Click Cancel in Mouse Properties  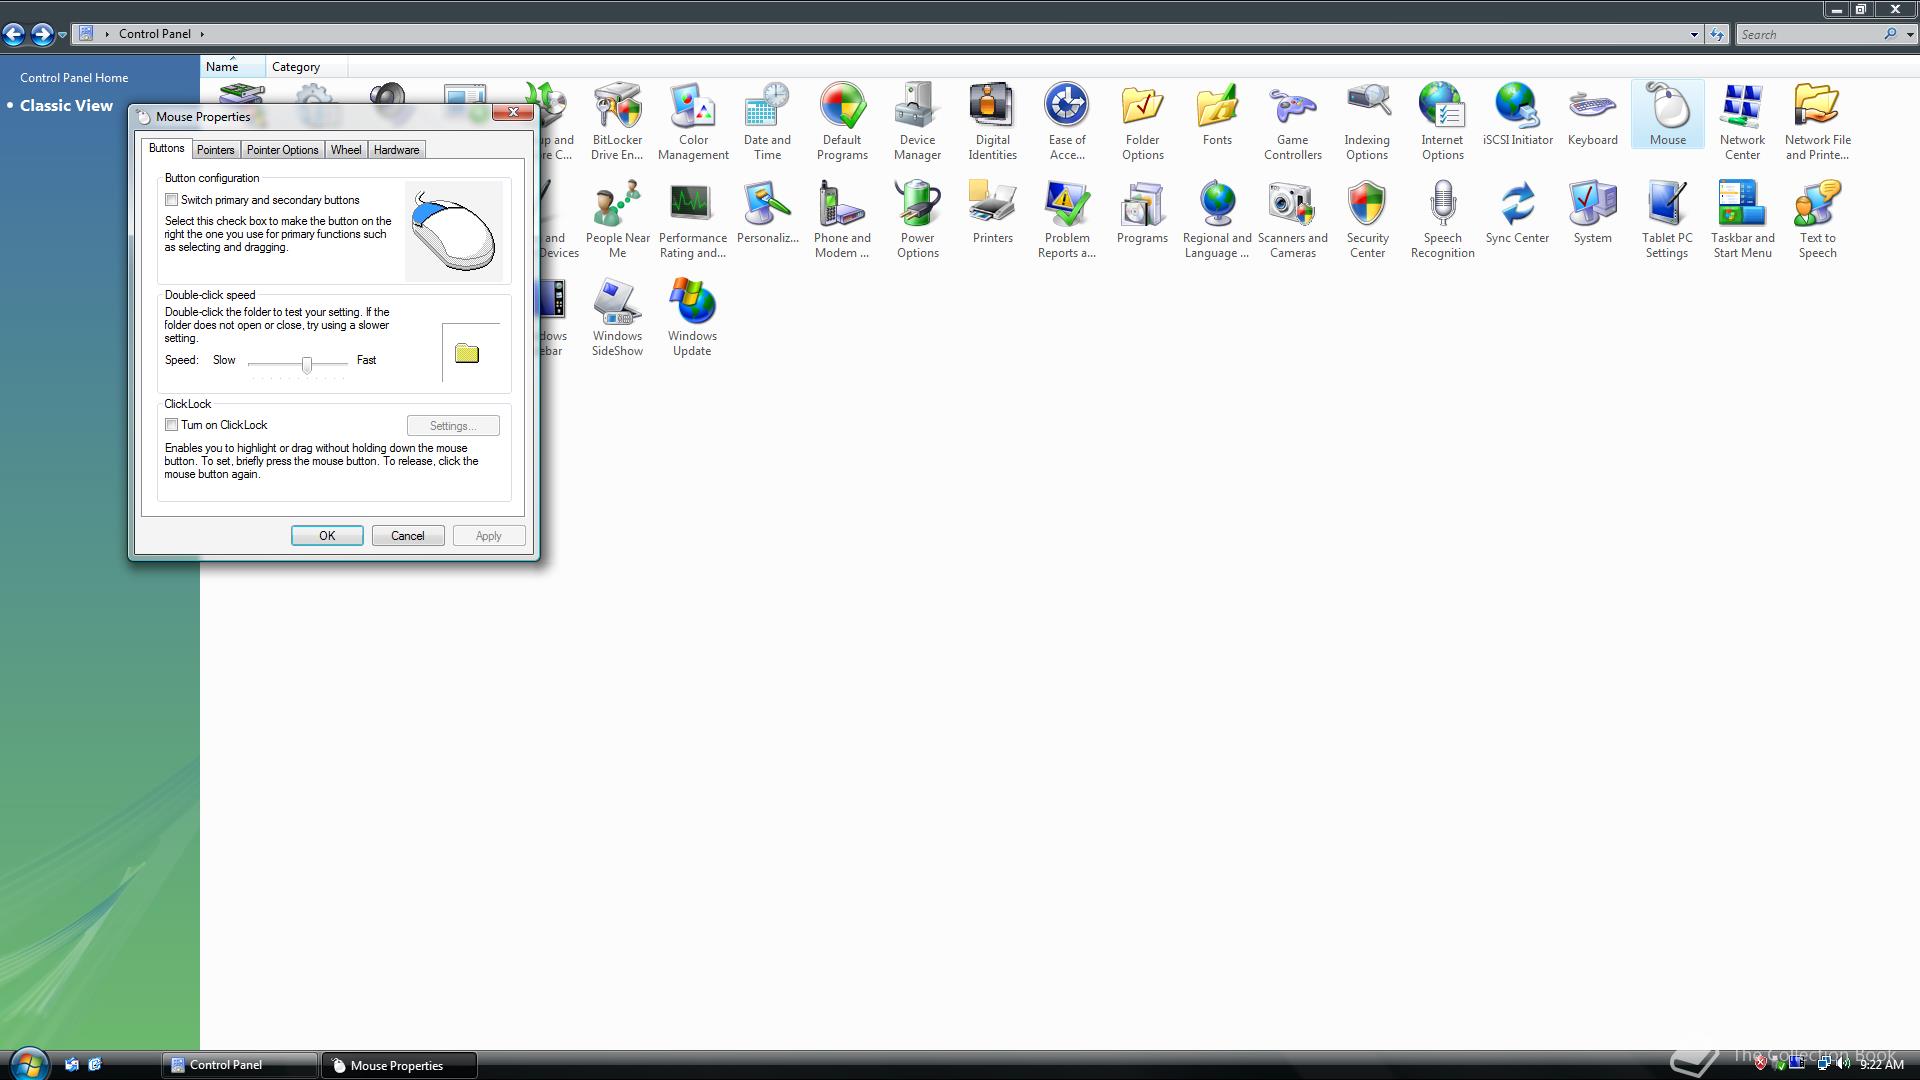point(408,536)
